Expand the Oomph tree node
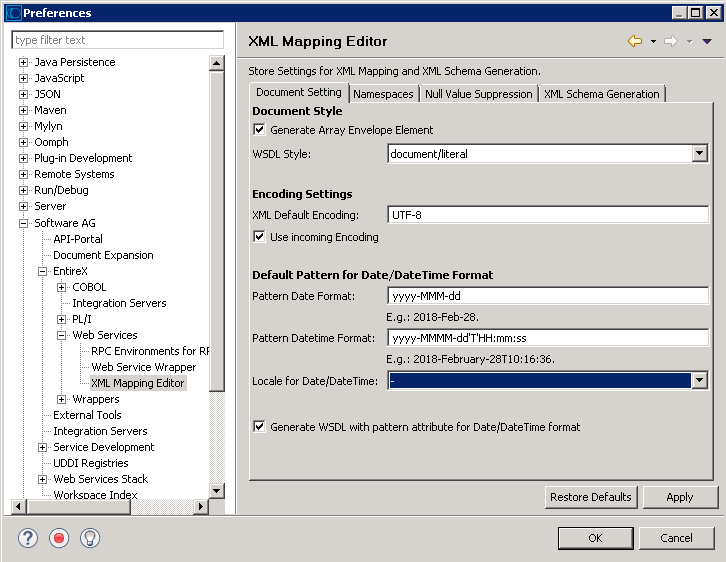The width and height of the screenshot is (726, 562). (23, 142)
